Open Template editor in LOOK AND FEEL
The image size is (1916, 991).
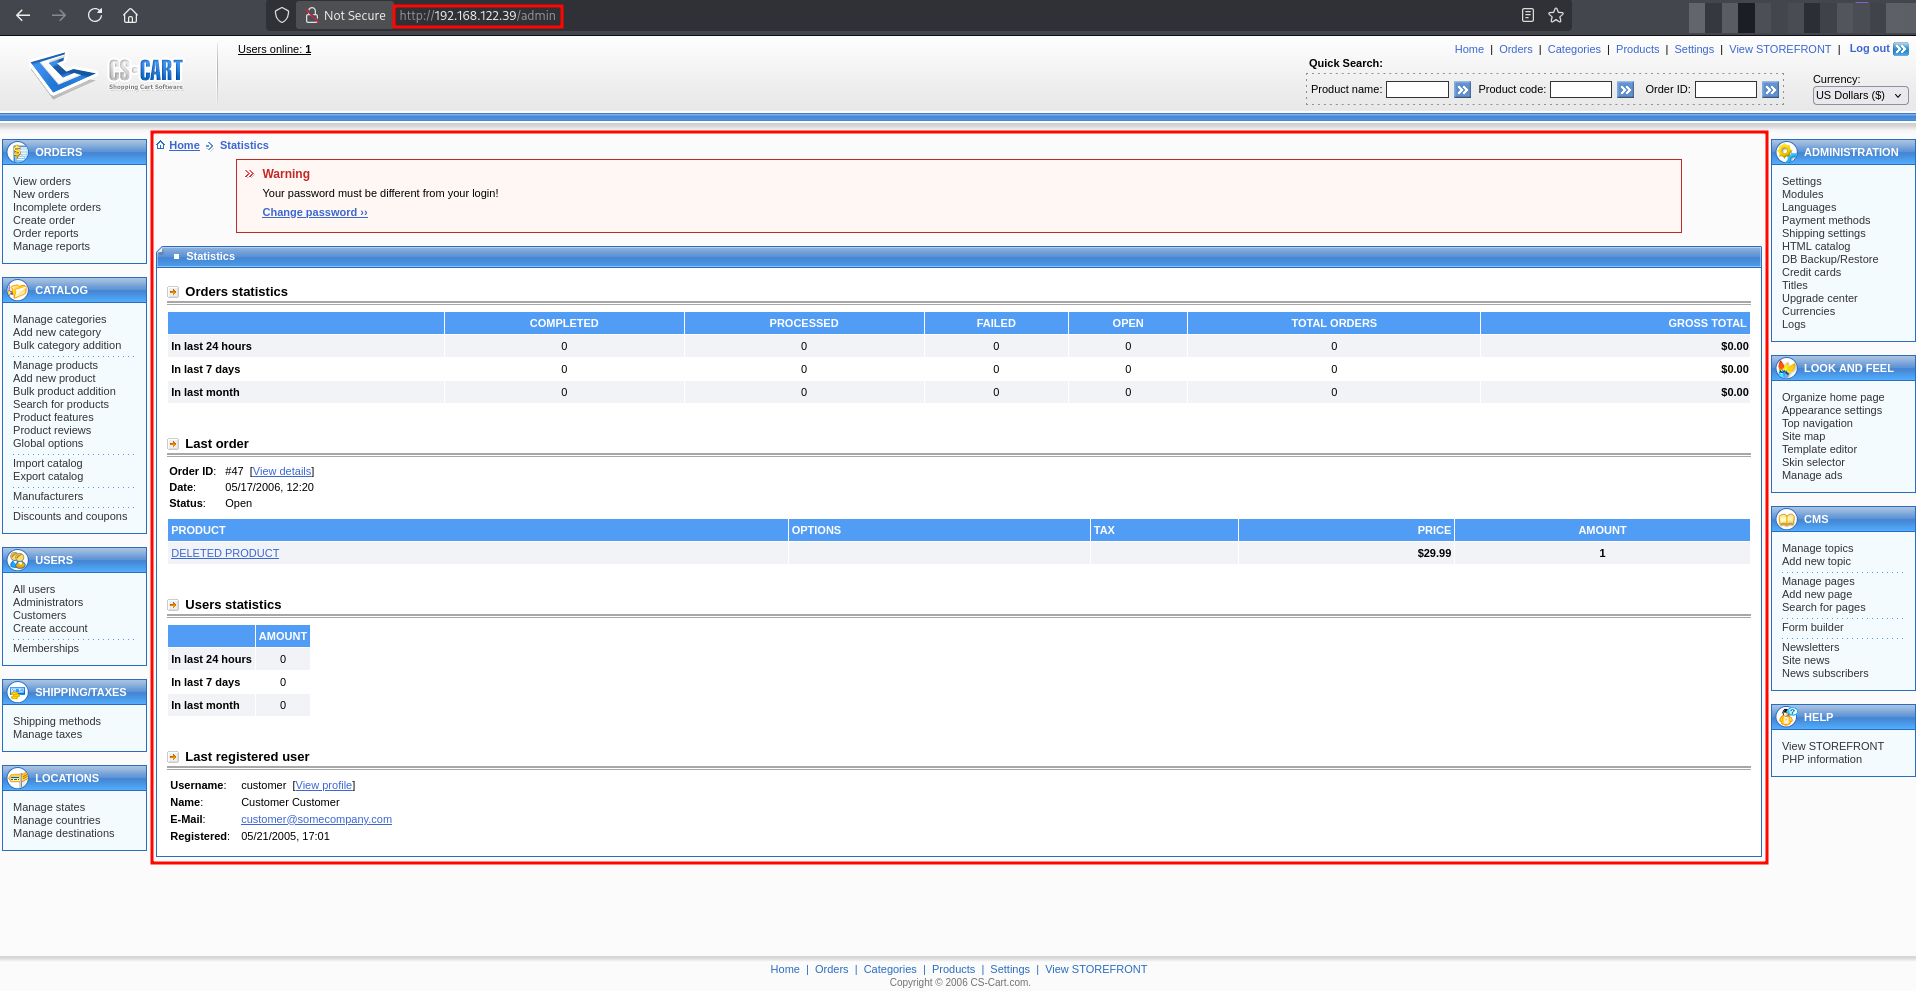click(x=1819, y=449)
